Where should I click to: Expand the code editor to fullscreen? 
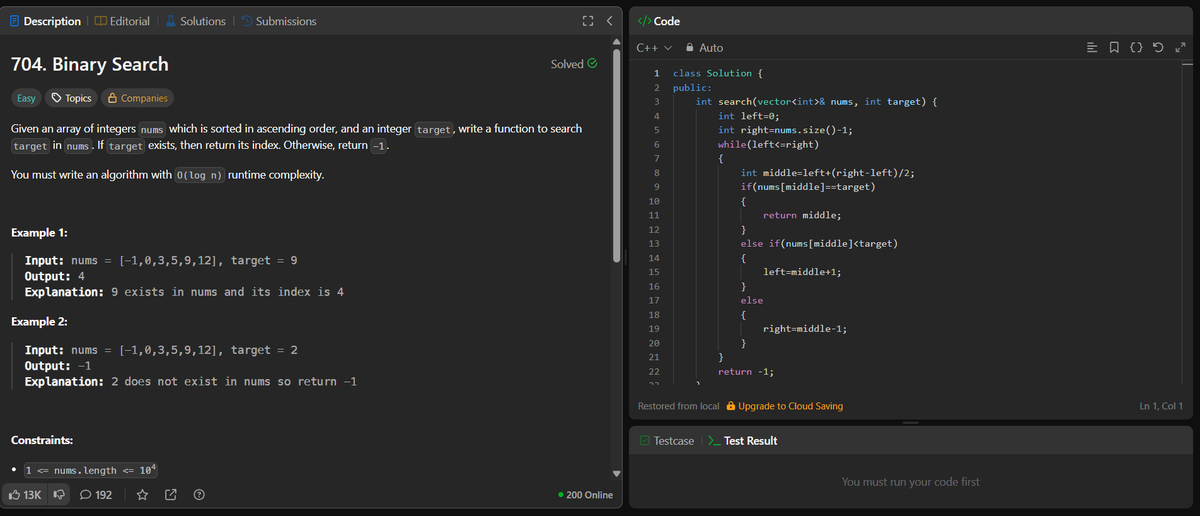coord(1181,48)
